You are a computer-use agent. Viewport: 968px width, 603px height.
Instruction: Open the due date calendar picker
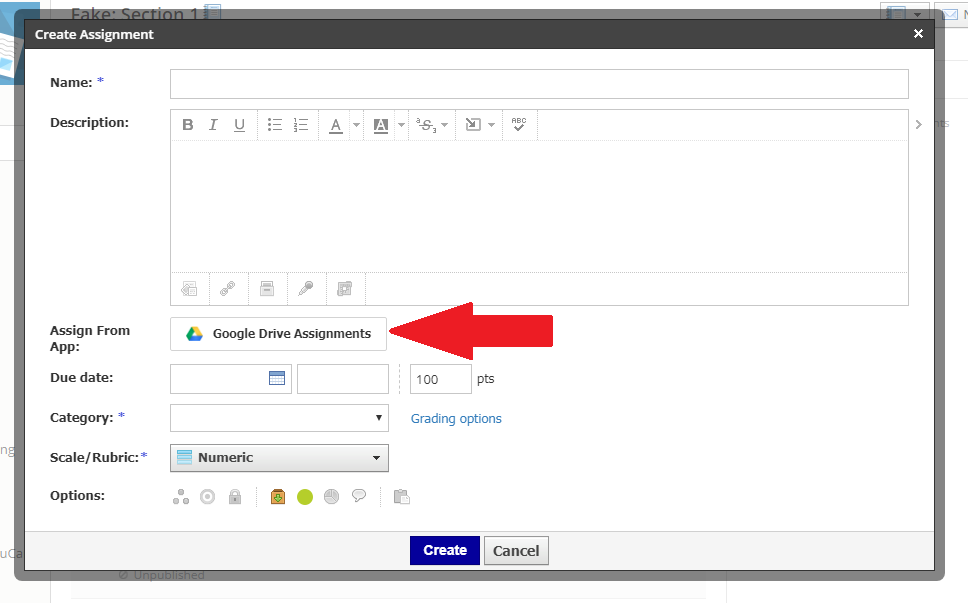pyautogui.click(x=277, y=378)
